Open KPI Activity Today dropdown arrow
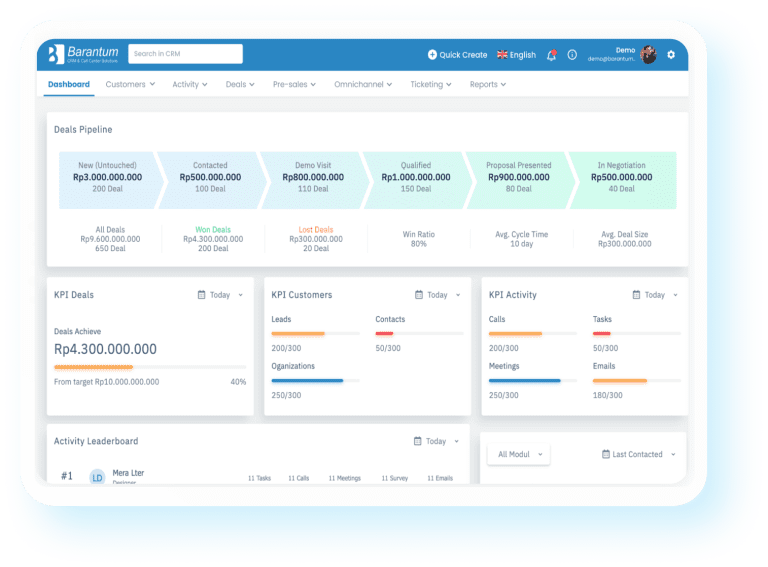768x567 pixels. tap(675, 295)
